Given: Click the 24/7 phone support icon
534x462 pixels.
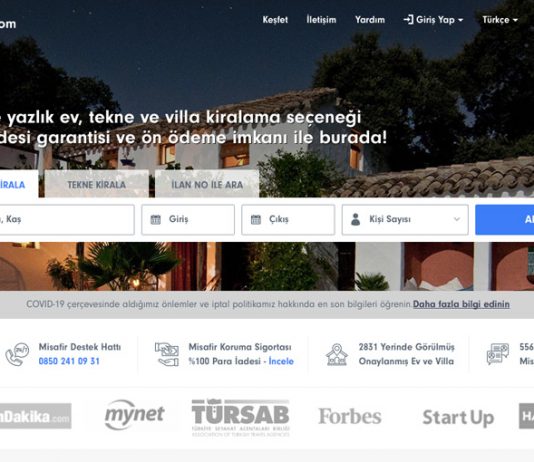Looking at the screenshot, I should coord(17,354).
